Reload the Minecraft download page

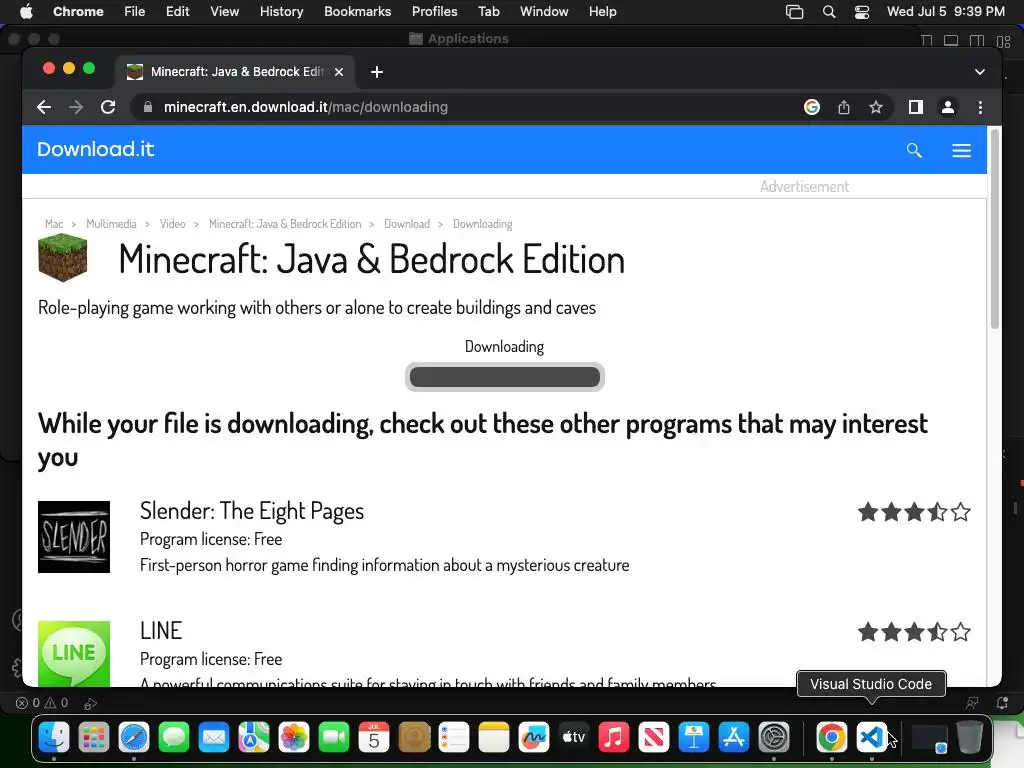tap(108, 107)
